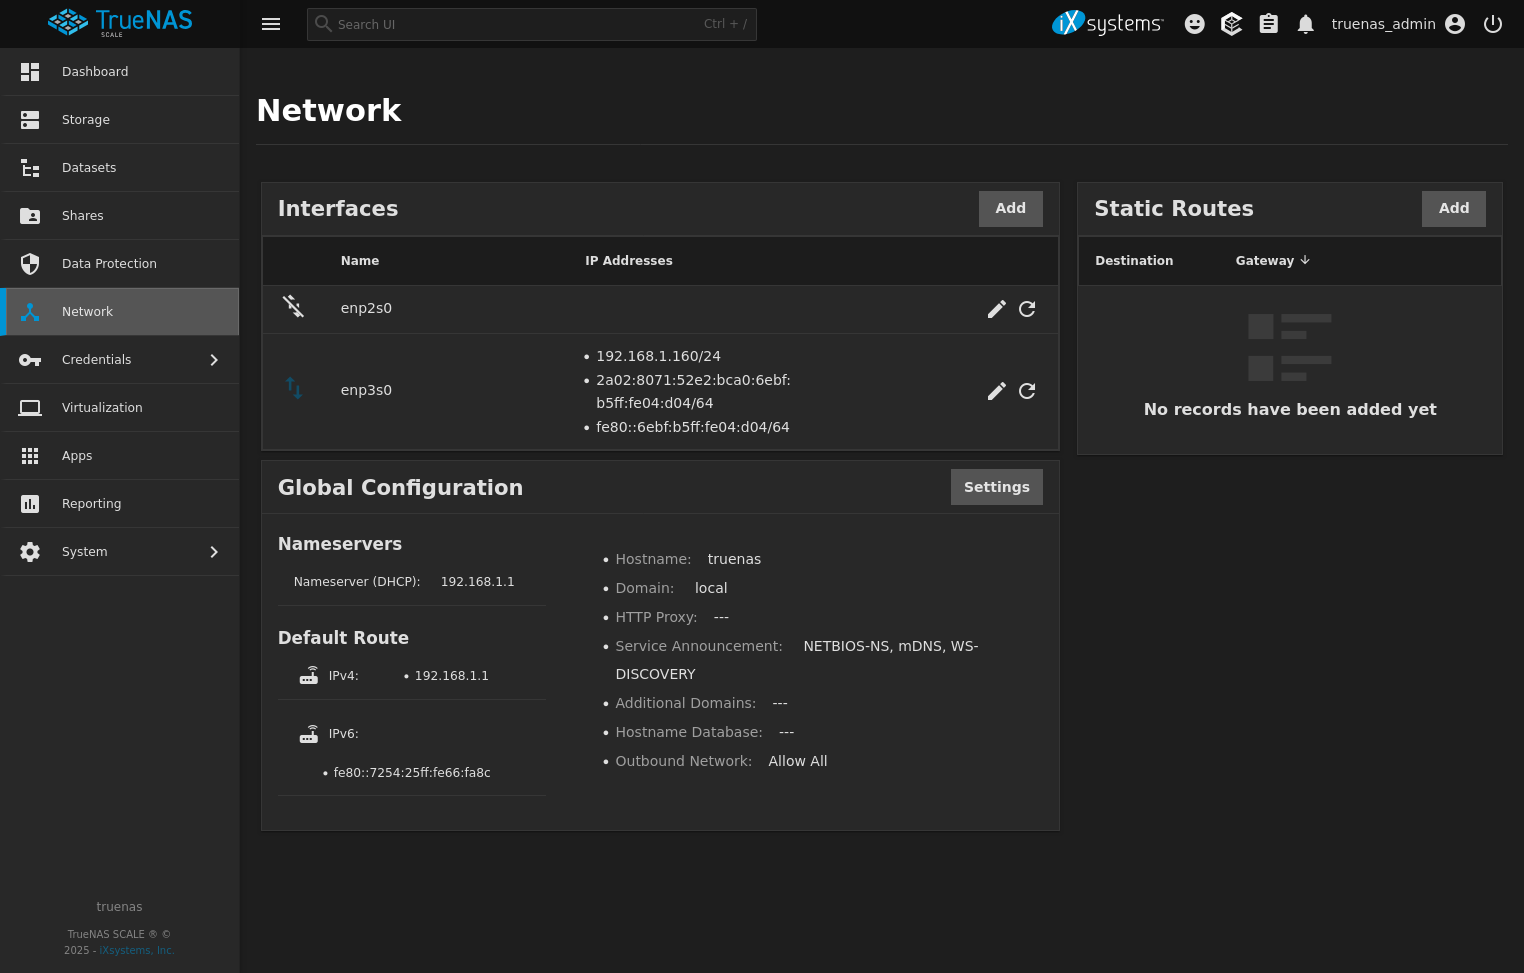Edit the enp2s0 interface
The image size is (1524, 973).
coord(996,309)
